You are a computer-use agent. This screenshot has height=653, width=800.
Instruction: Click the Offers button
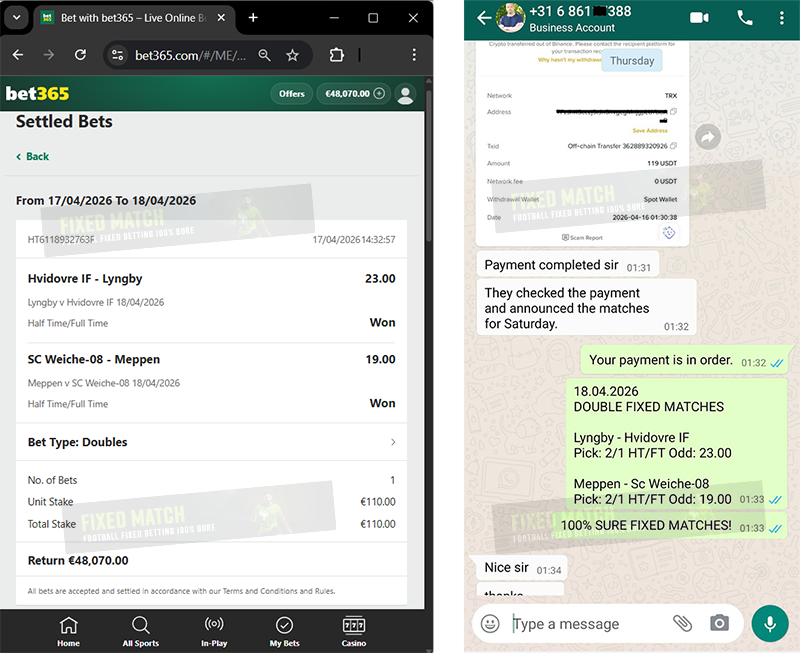(x=291, y=94)
